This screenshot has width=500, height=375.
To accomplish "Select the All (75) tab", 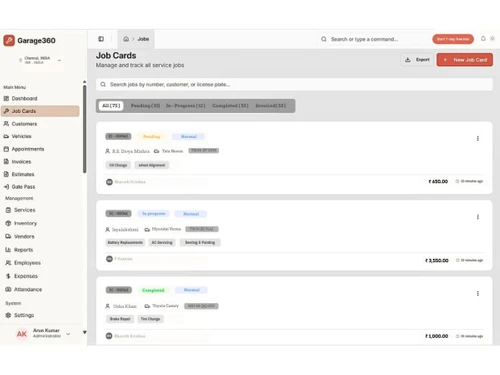I will click(x=111, y=106).
